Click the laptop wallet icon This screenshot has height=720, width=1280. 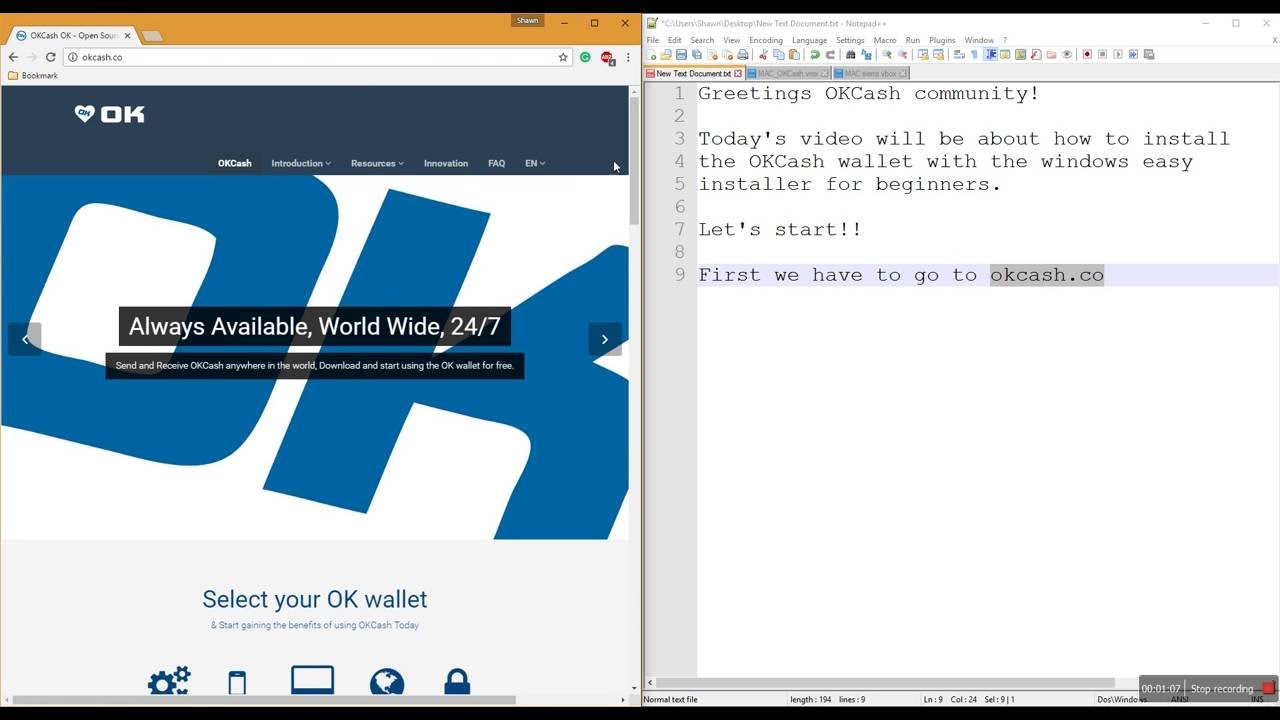(x=312, y=680)
